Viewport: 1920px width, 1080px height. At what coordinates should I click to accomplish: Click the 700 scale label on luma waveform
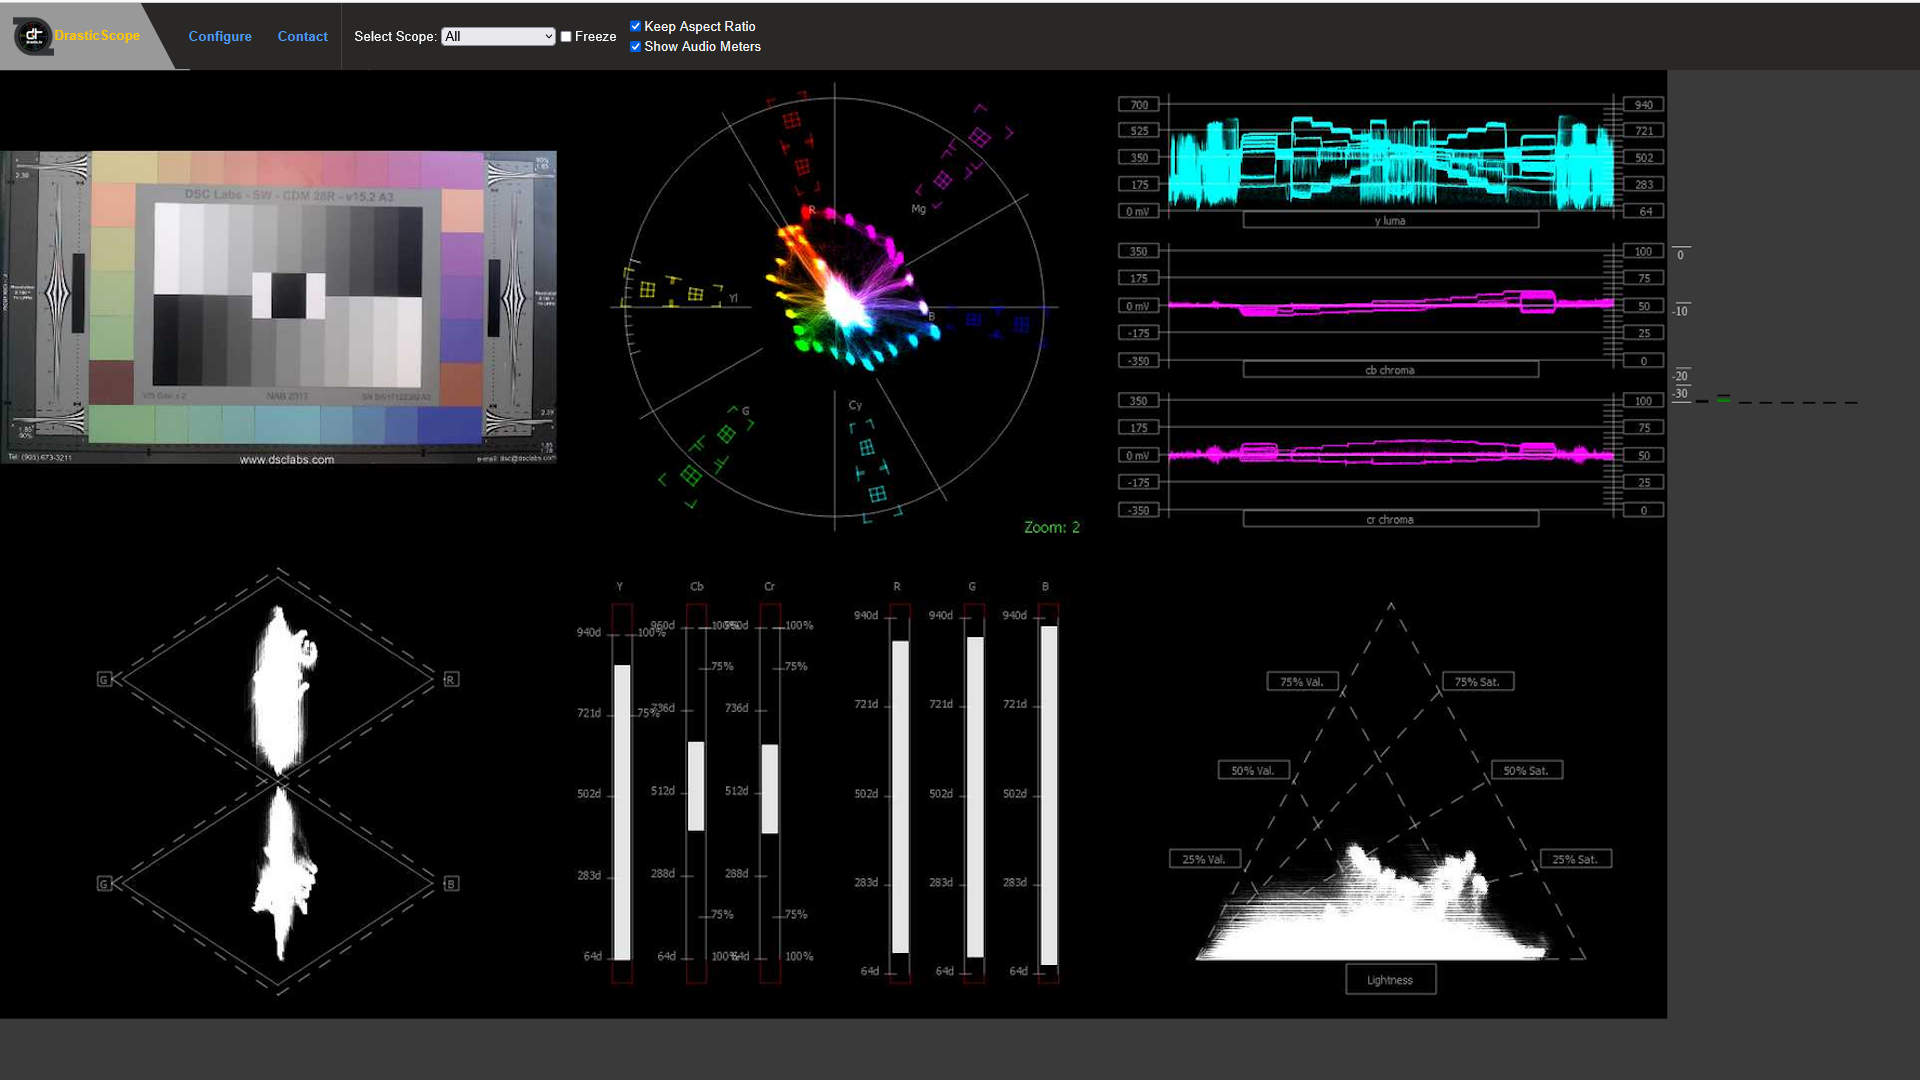(1139, 105)
